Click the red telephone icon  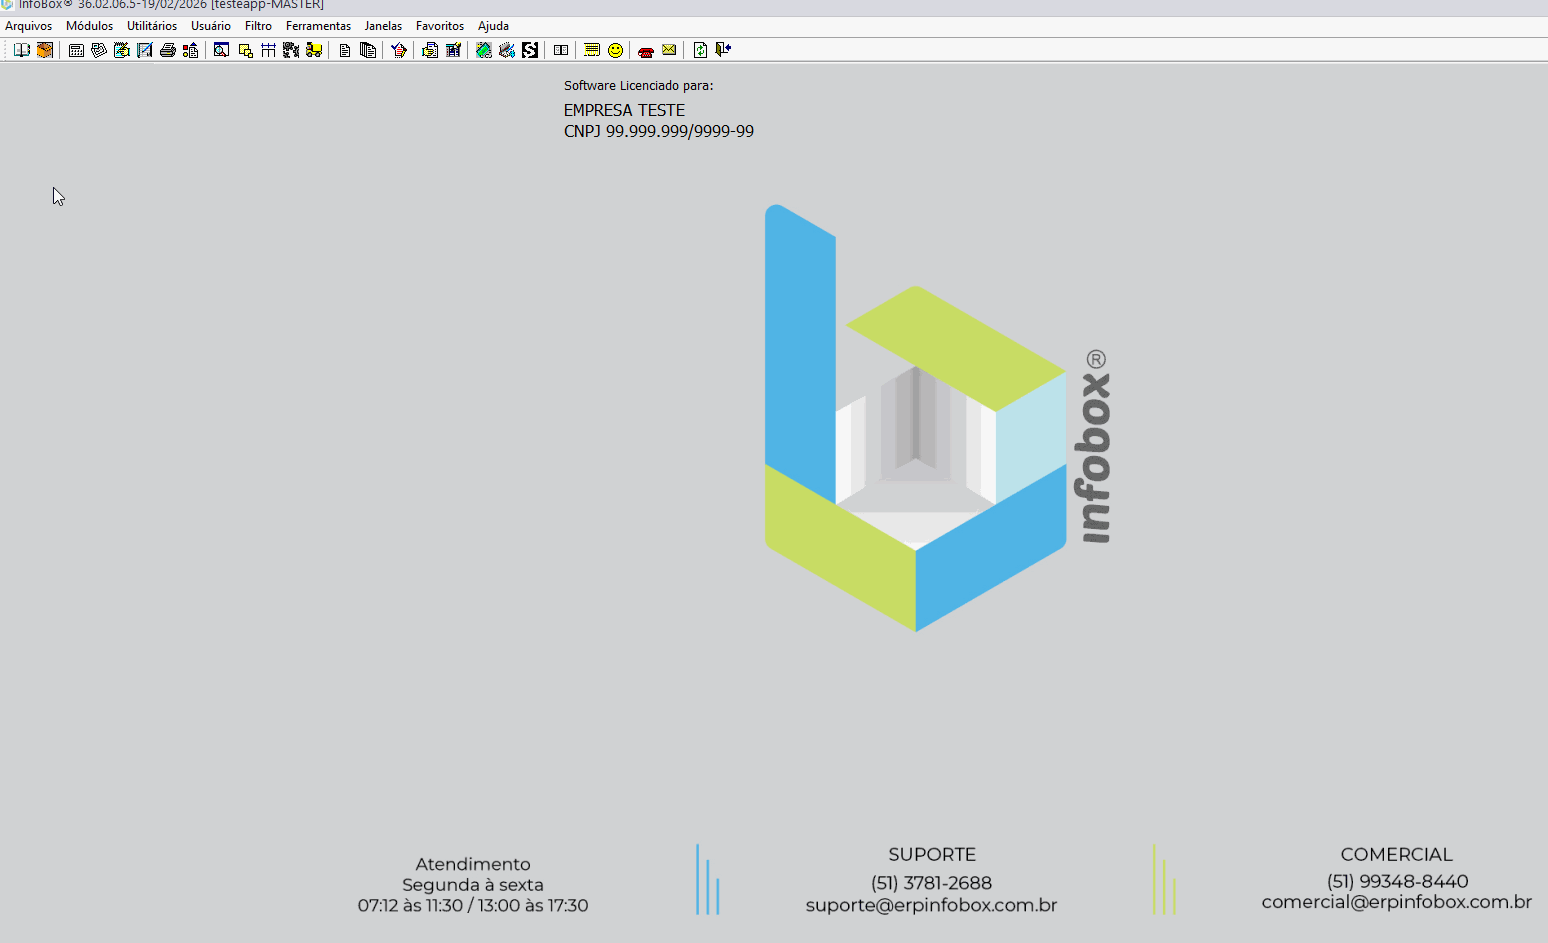point(646,51)
